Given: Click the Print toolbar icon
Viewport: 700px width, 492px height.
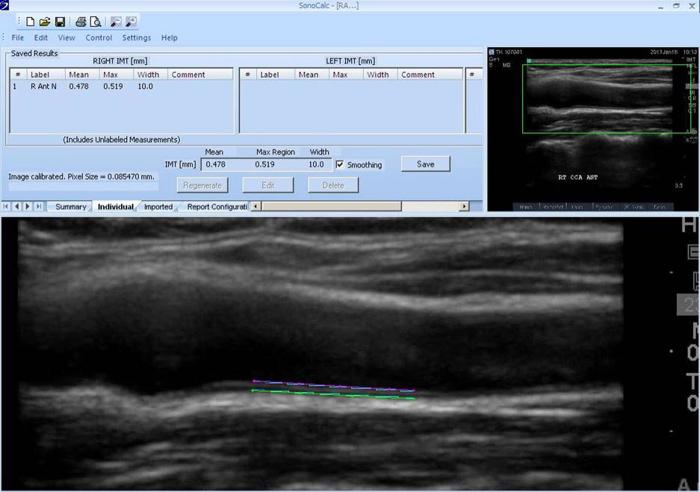Looking at the screenshot, I should [81, 21].
